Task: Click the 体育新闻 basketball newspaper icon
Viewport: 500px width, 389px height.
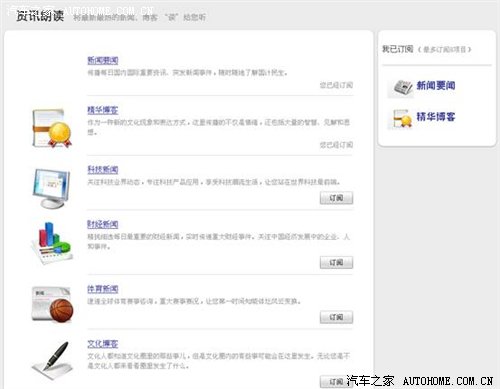Action: pyautogui.click(x=52, y=304)
